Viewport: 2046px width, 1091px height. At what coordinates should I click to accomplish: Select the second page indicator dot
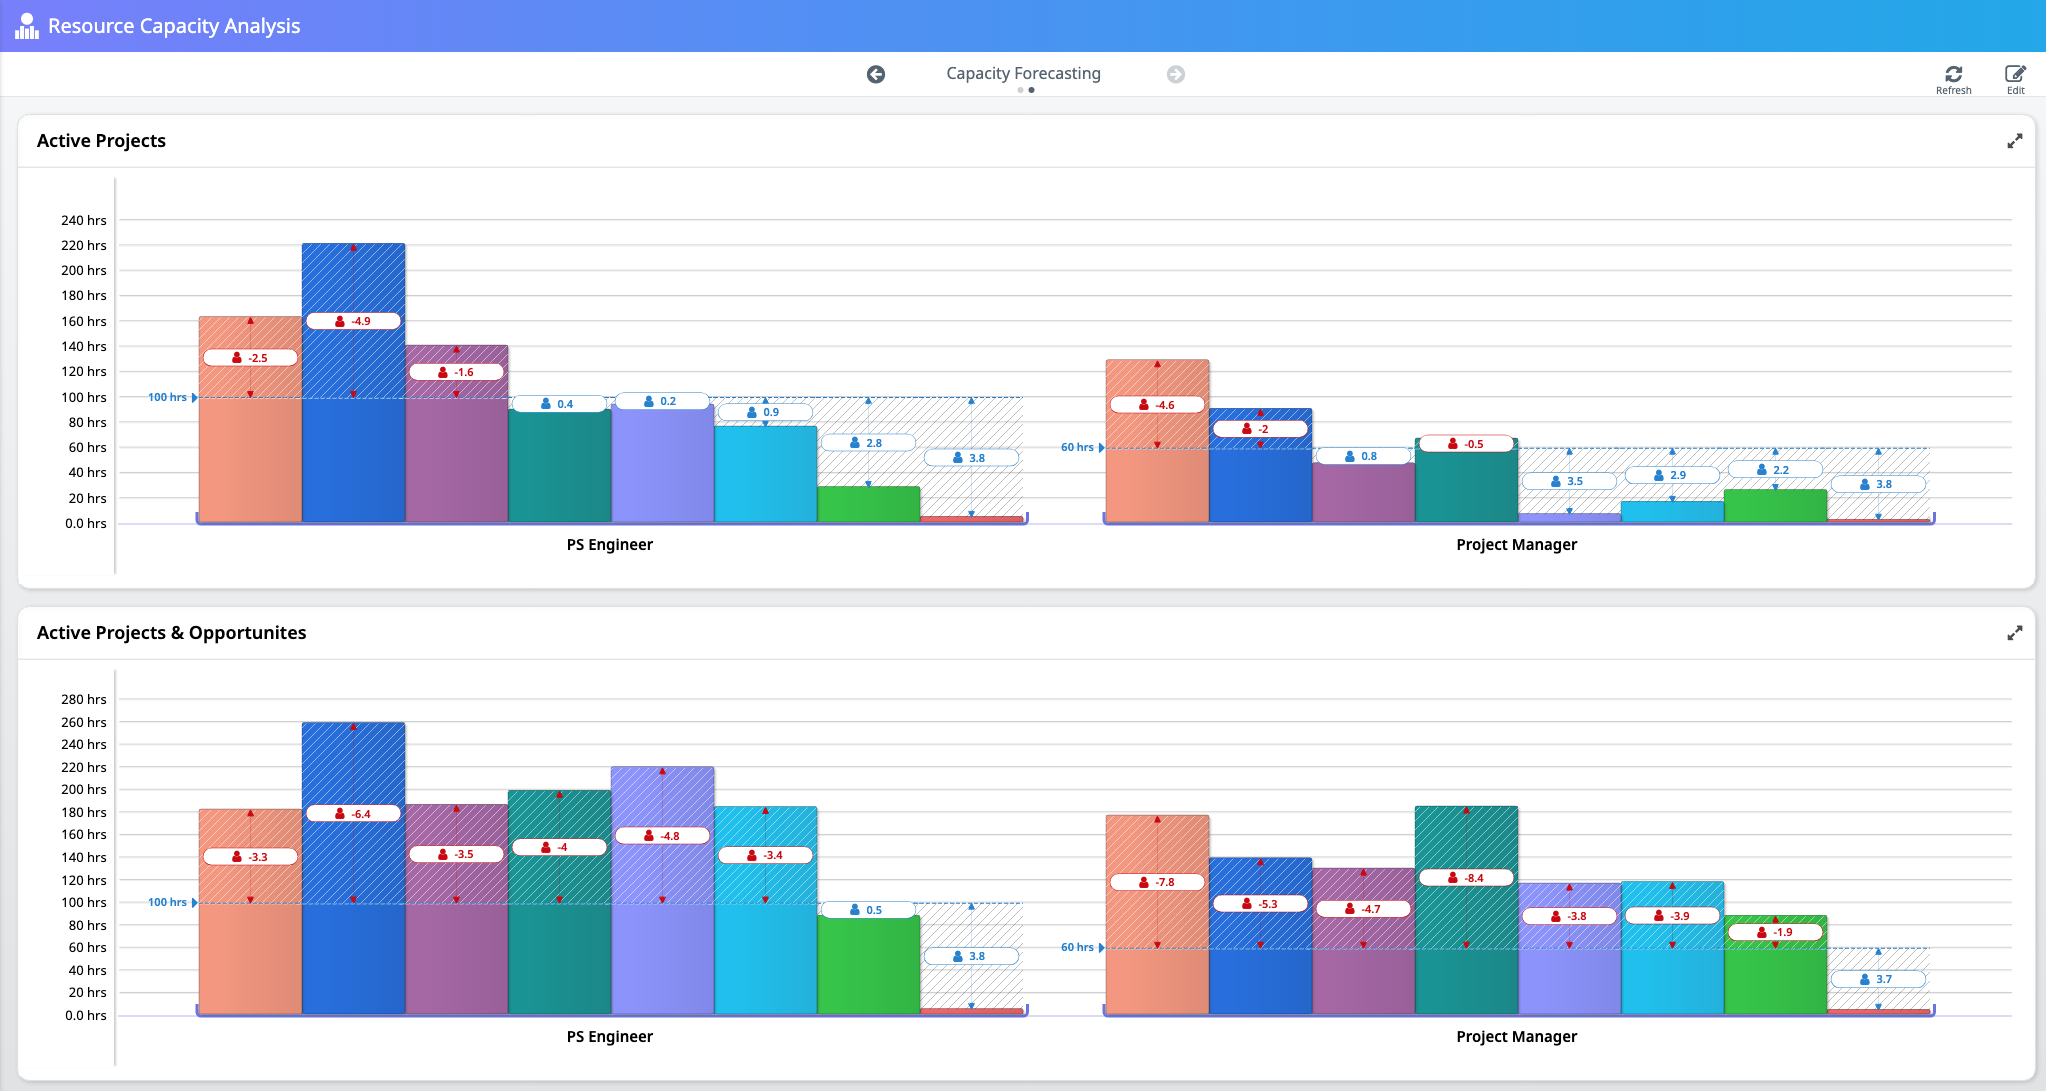1031,90
